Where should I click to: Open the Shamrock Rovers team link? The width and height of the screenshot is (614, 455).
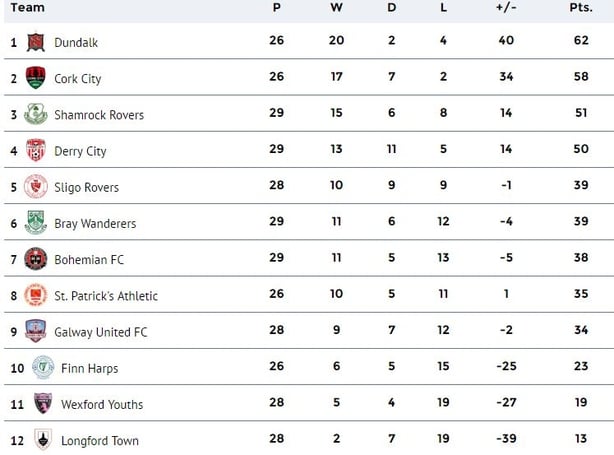click(99, 115)
